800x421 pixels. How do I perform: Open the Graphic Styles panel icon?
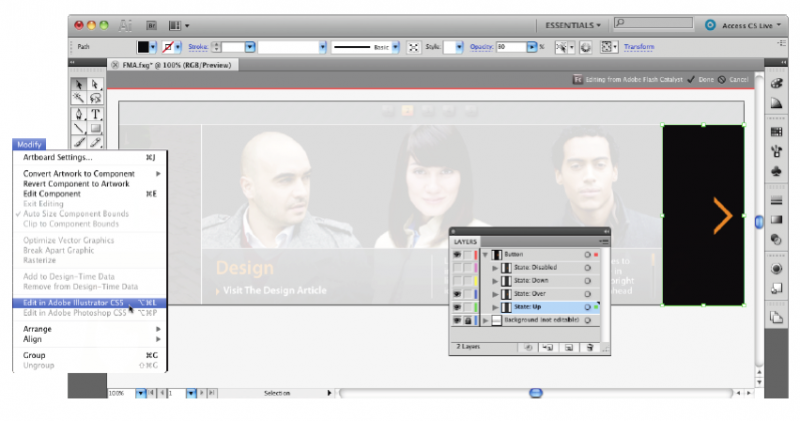(x=777, y=288)
